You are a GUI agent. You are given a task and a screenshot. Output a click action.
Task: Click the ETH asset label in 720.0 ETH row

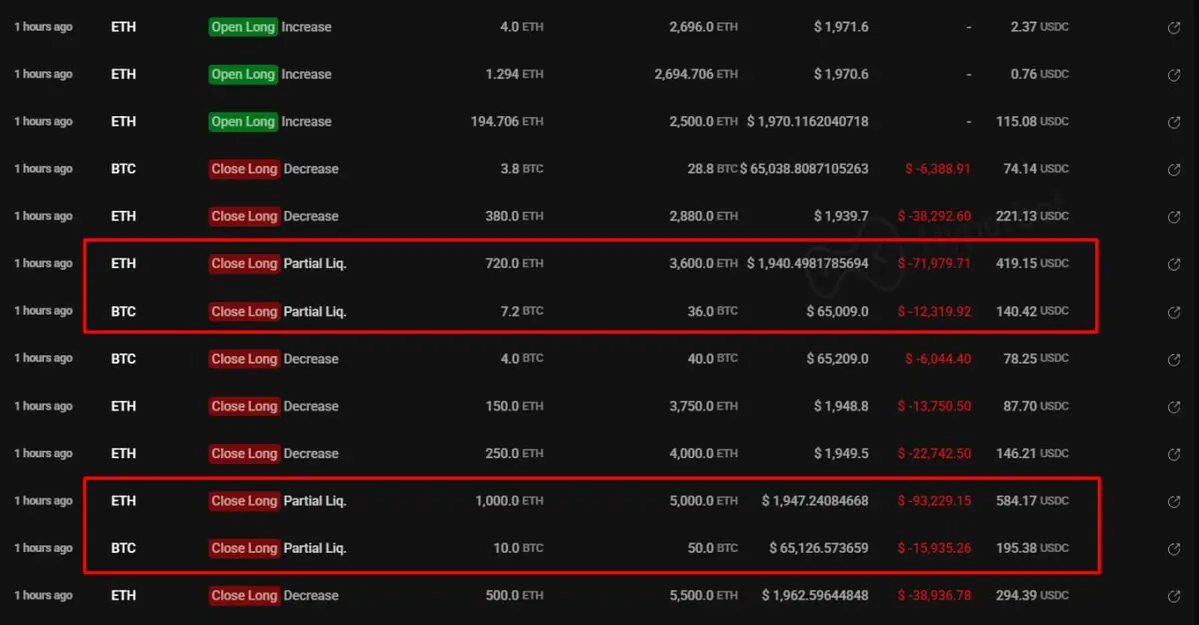tap(123, 264)
